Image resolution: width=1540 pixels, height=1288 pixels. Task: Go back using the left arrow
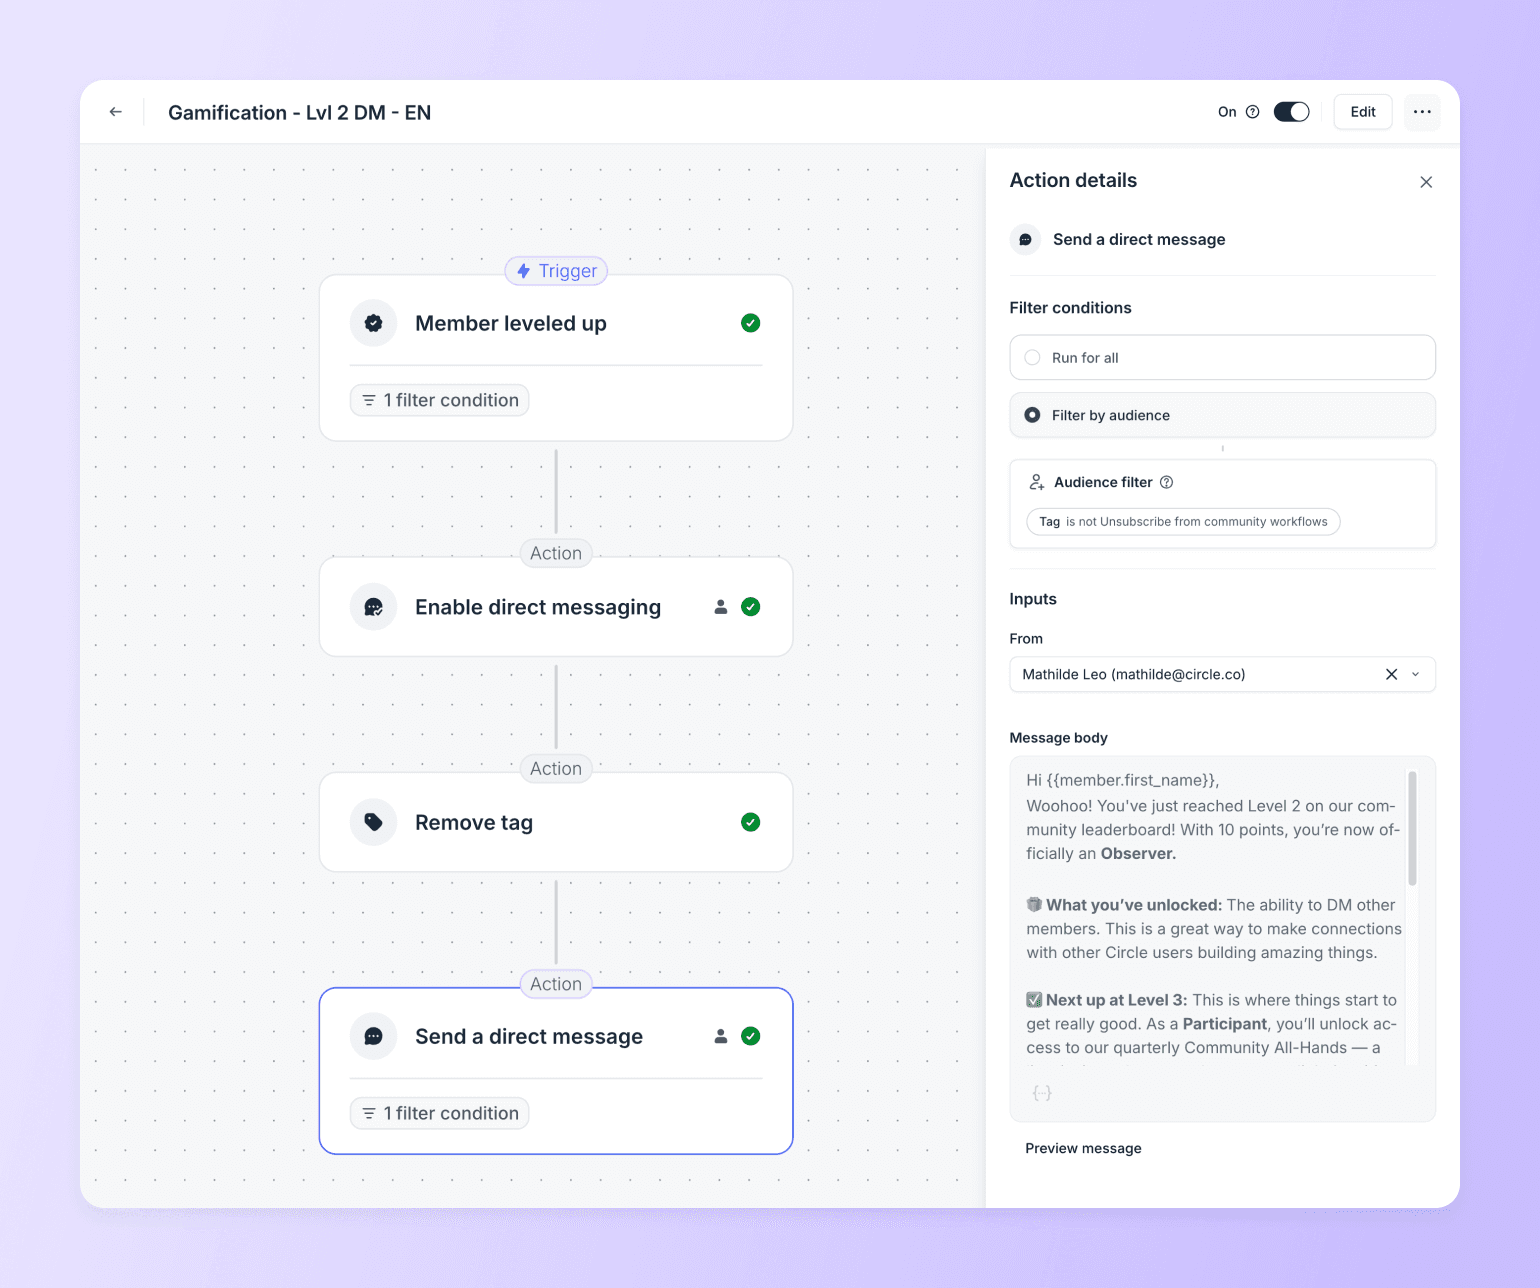pyautogui.click(x=116, y=112)
